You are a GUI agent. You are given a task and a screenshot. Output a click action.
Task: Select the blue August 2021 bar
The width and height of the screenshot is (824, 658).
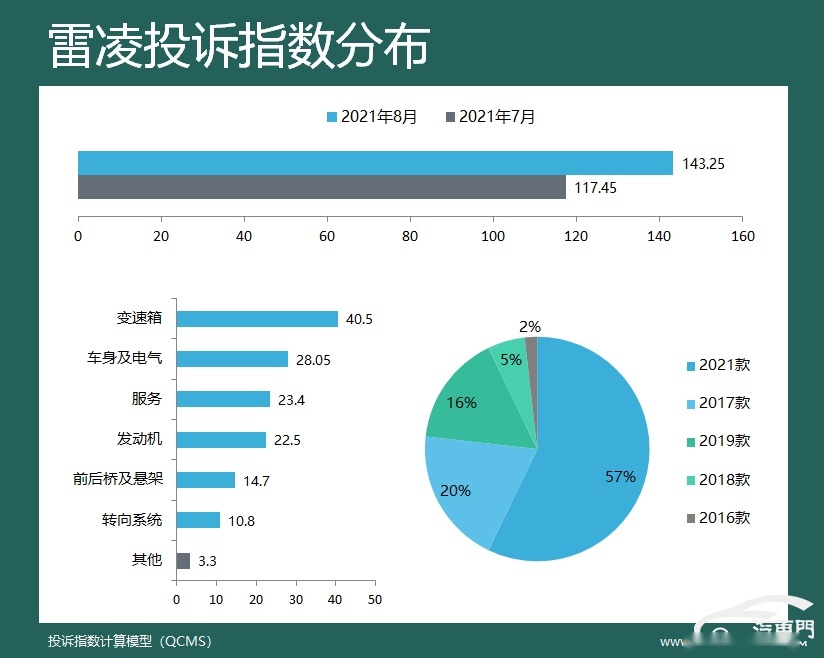pos(375,163)
